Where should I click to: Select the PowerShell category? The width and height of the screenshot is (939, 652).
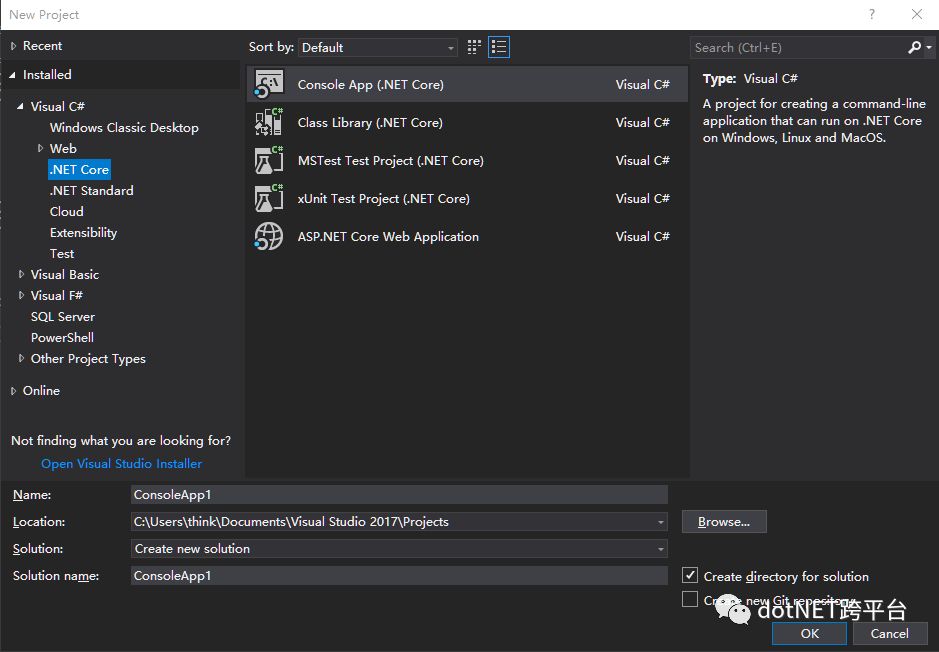tap(62, 338)
